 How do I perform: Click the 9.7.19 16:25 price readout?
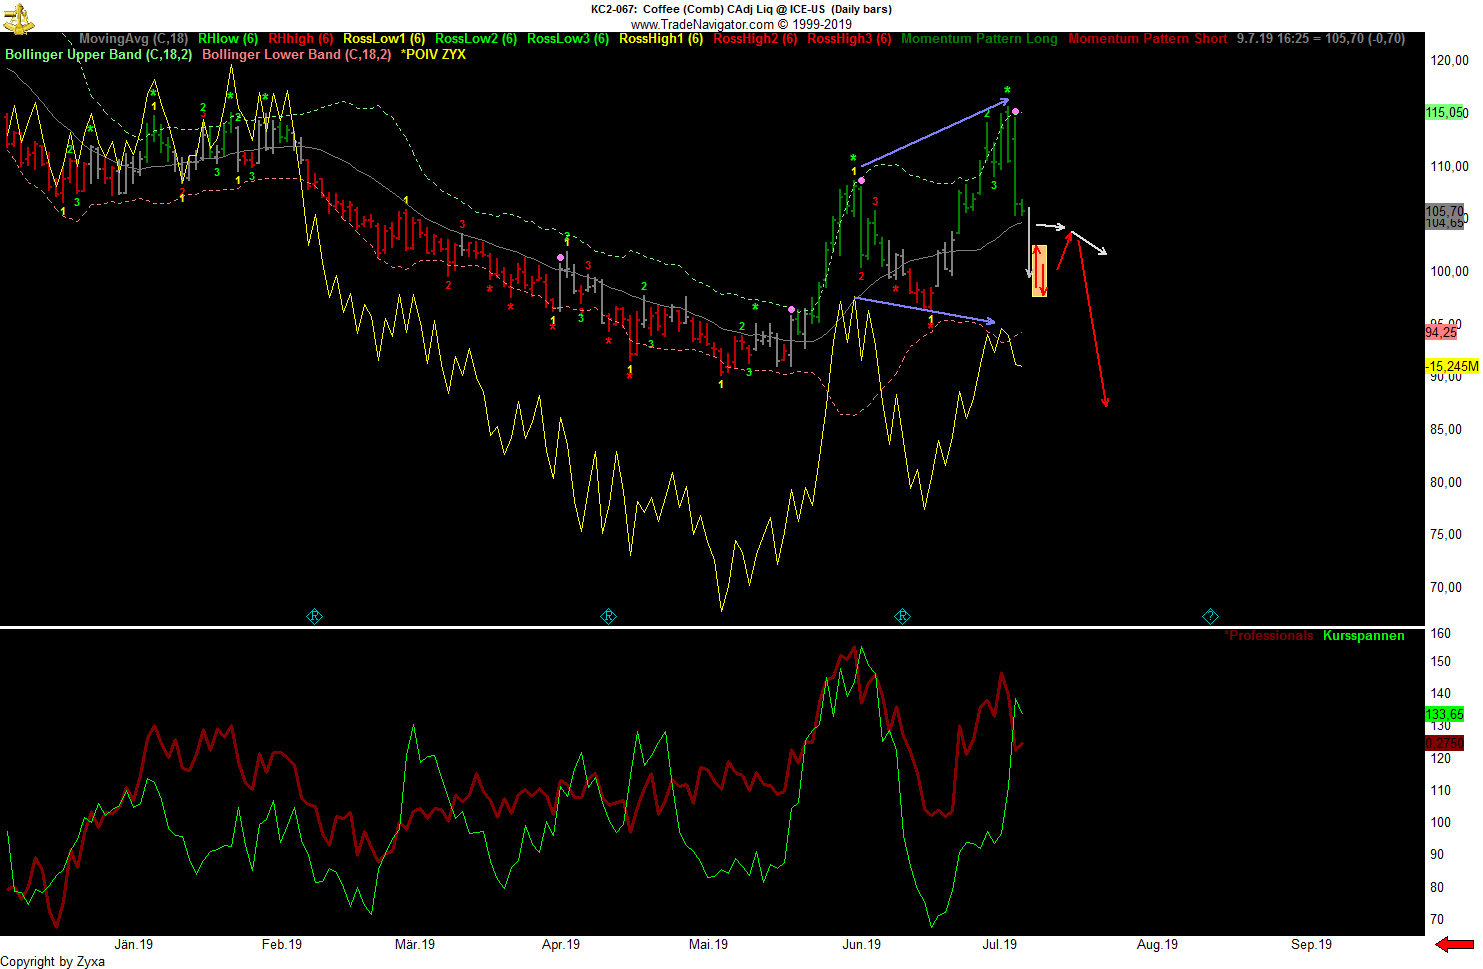[x=1321, y=39]
